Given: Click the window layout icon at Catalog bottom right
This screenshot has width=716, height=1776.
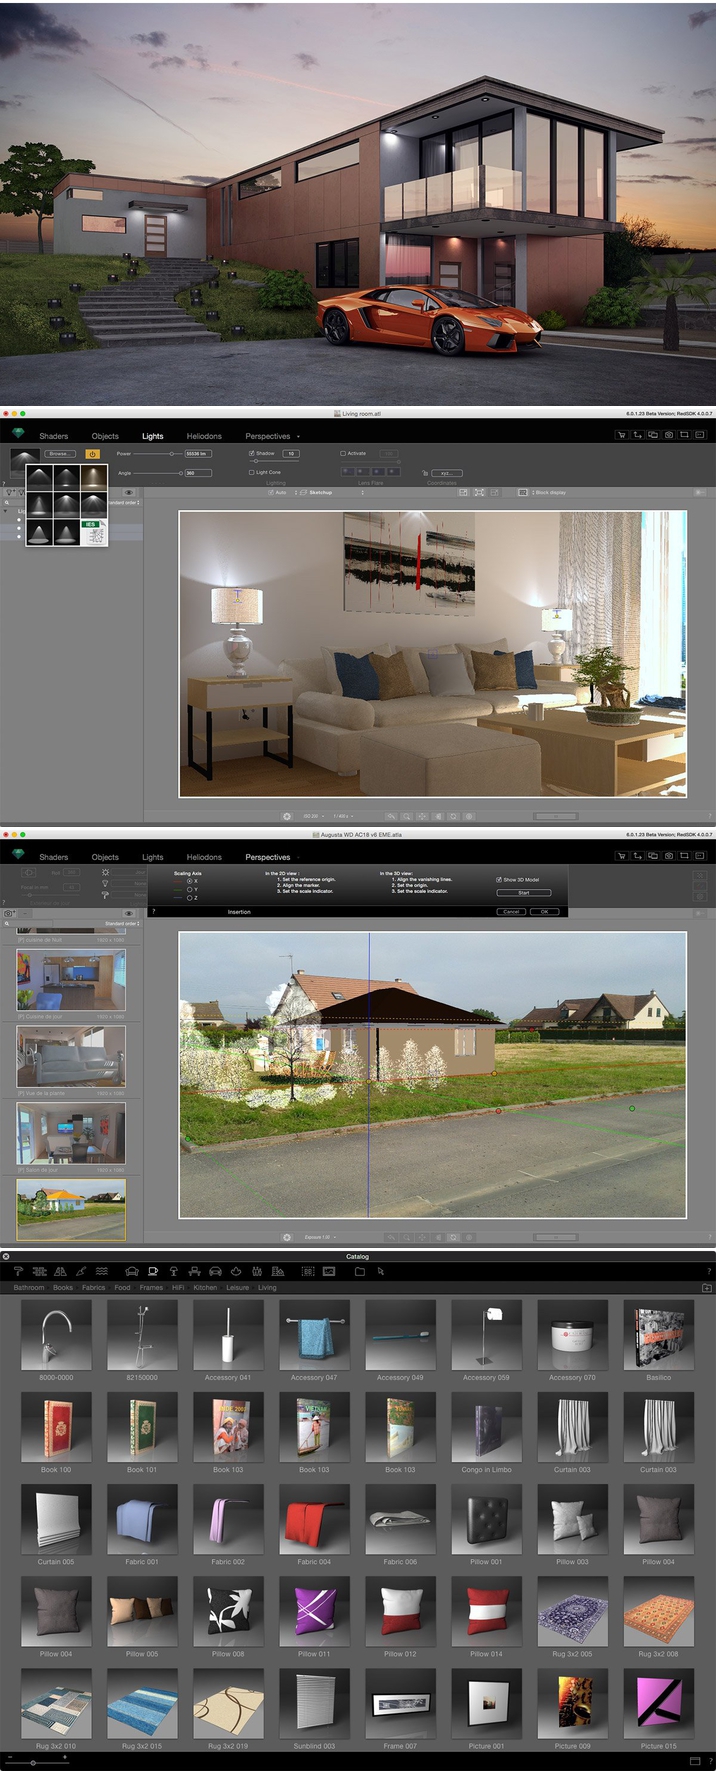Looking at the screenshot, I should (x=696, y=1762).
